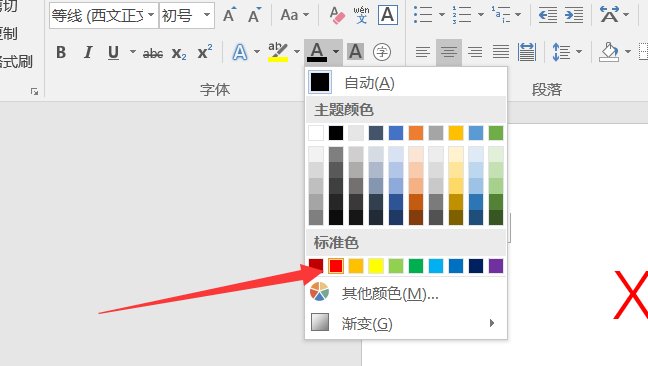Open text effects dropdown arrow
The image size is (648, 366).
click(257, 52)
